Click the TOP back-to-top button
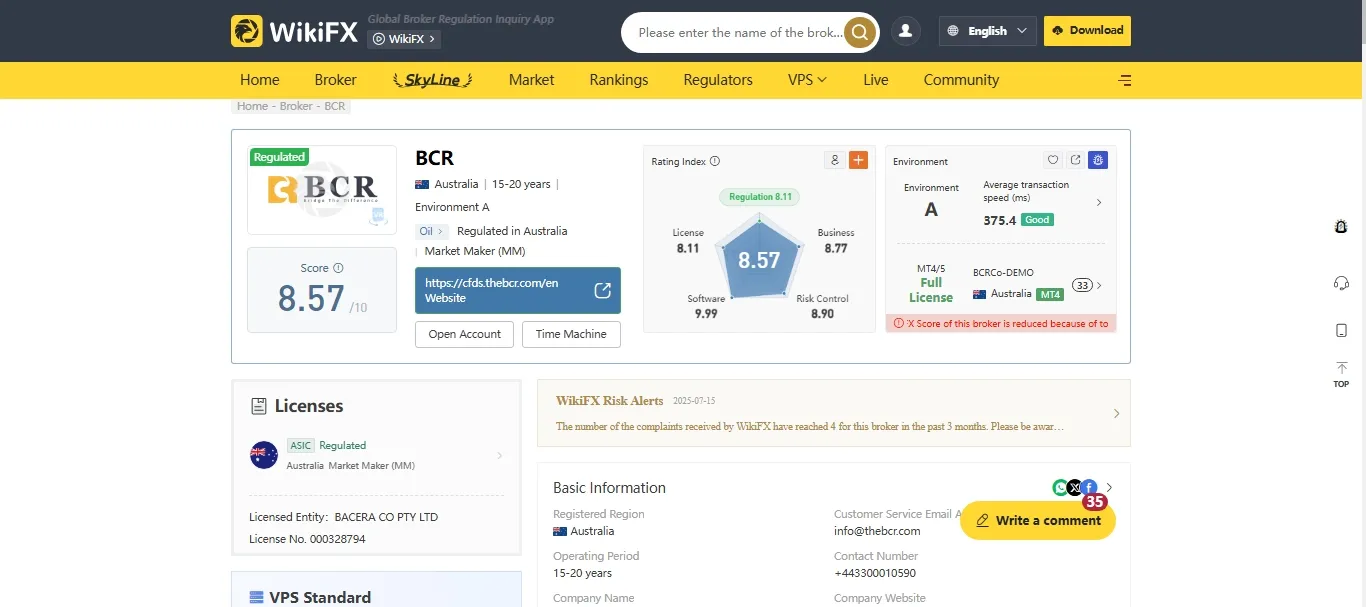The image size is (1366, 607). click(x=1341, y=375)
